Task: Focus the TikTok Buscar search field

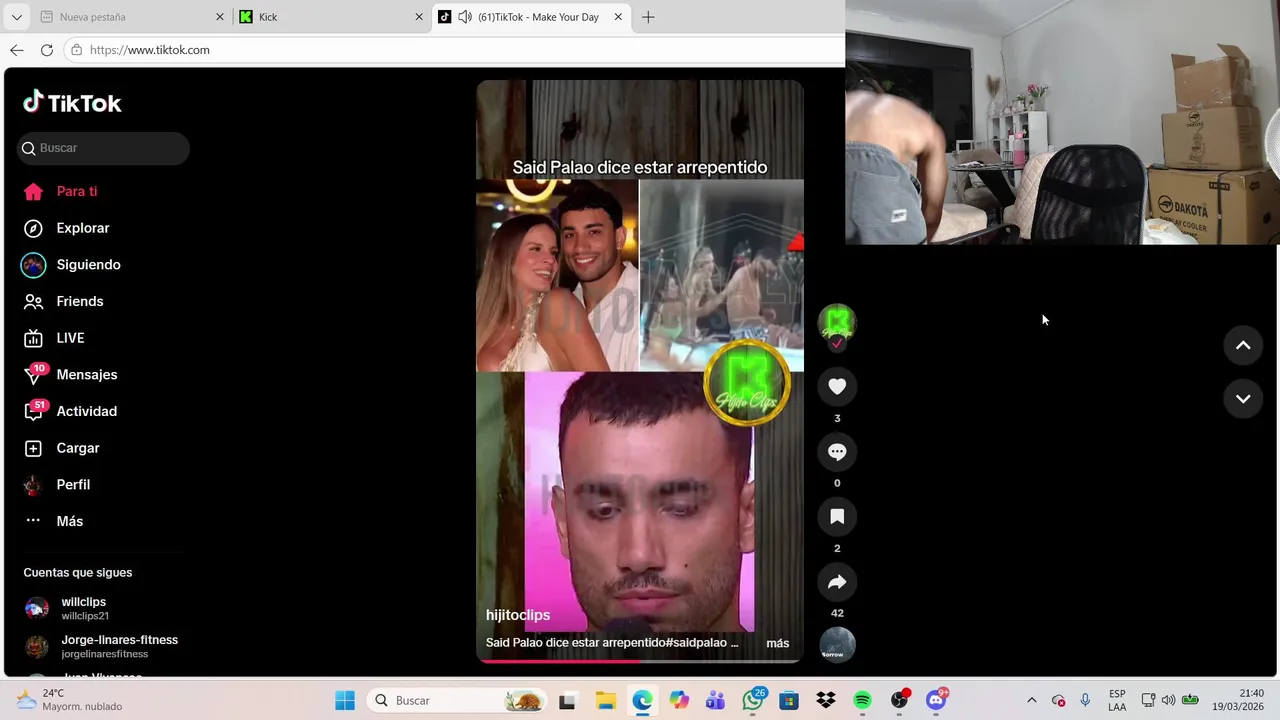Action: 103,148
